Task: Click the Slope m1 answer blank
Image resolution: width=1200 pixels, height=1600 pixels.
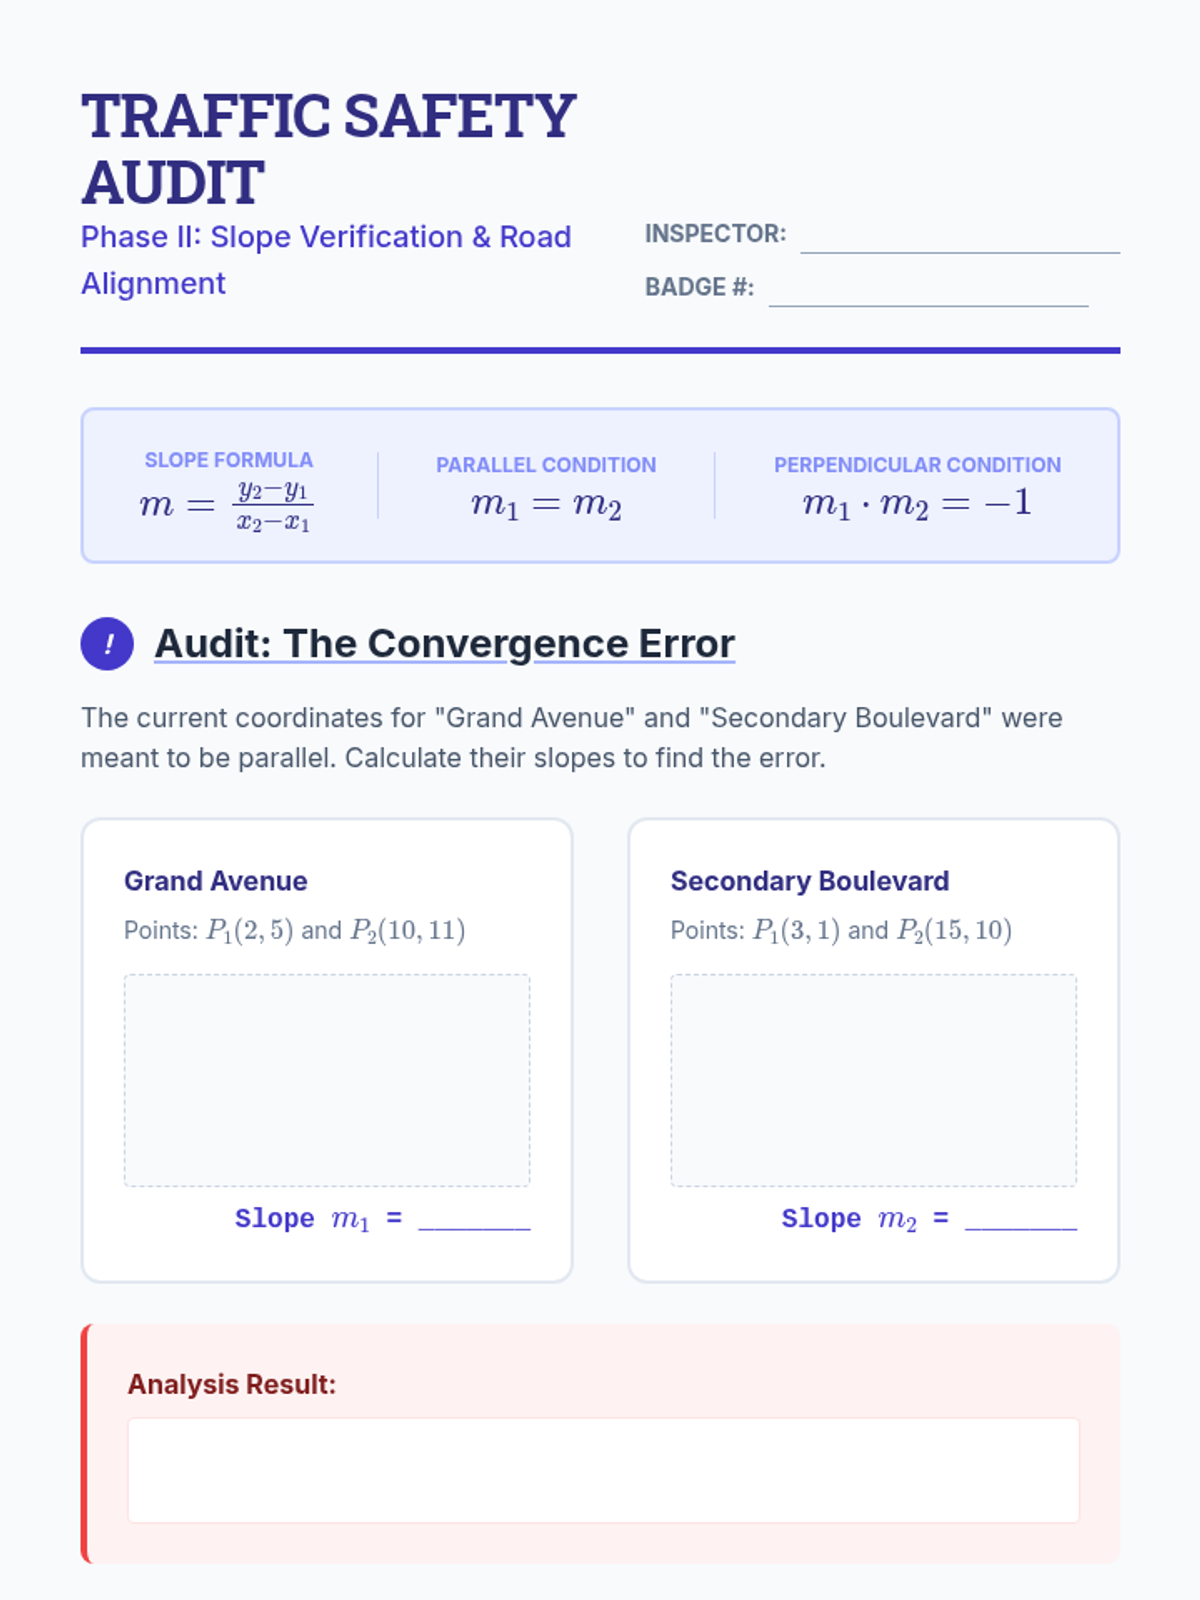Action: click(x=474, y=1220)
